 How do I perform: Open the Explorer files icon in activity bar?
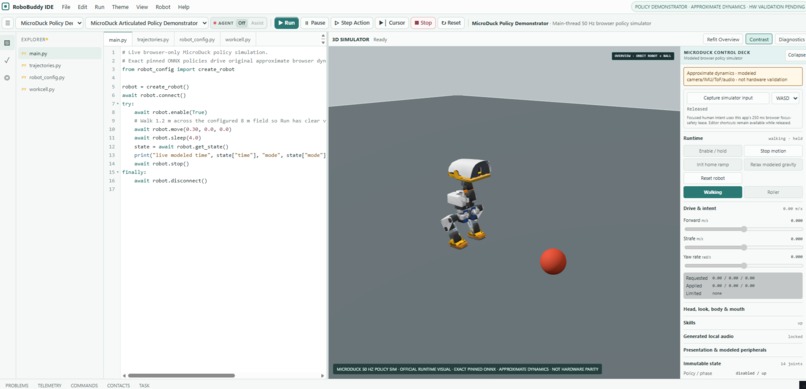click(x=7, y=43)
